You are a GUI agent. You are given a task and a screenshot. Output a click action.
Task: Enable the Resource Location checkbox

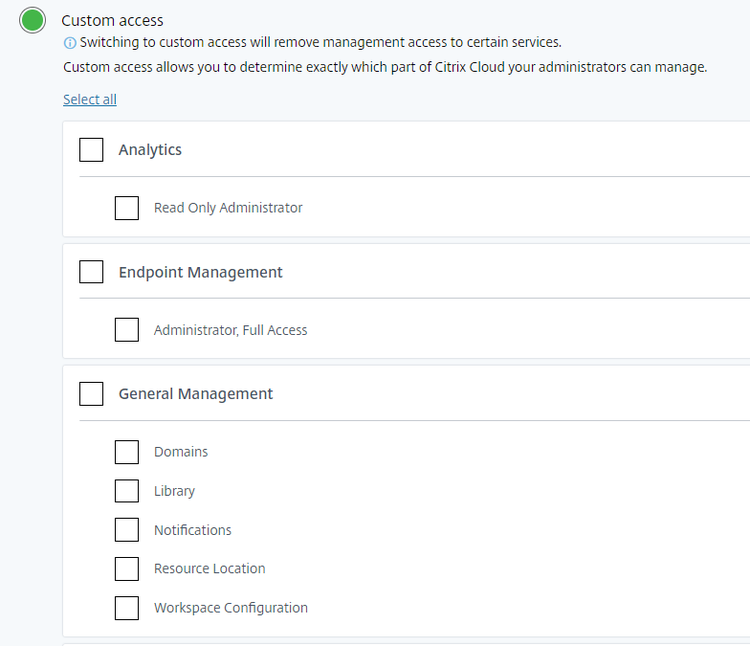tap(127, 569)
